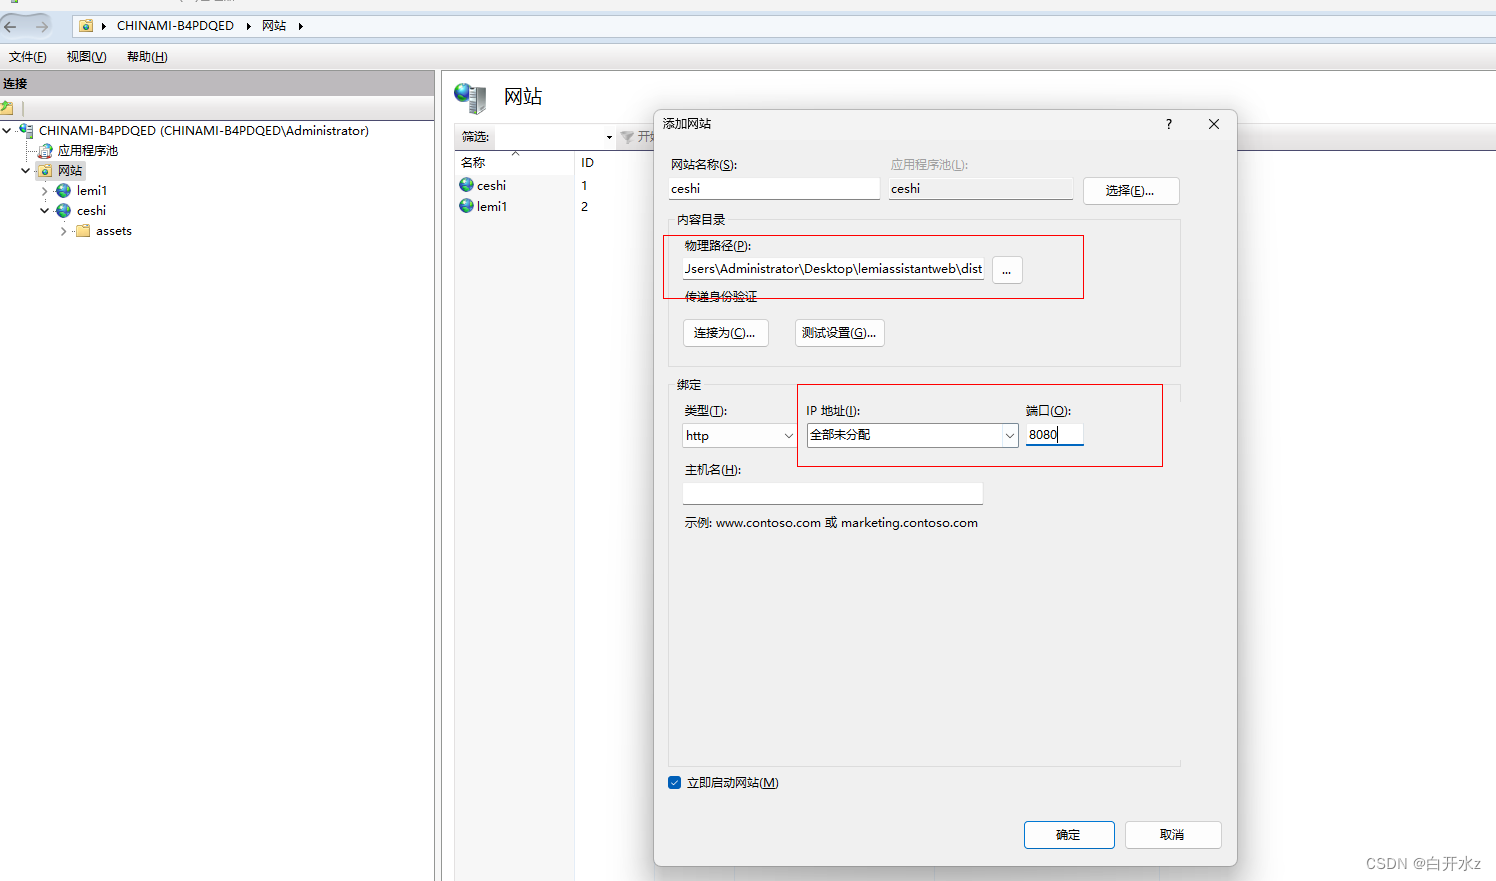Click the host name input field
The width and height of the screenshot is (1496, 881).
[832, 494]
